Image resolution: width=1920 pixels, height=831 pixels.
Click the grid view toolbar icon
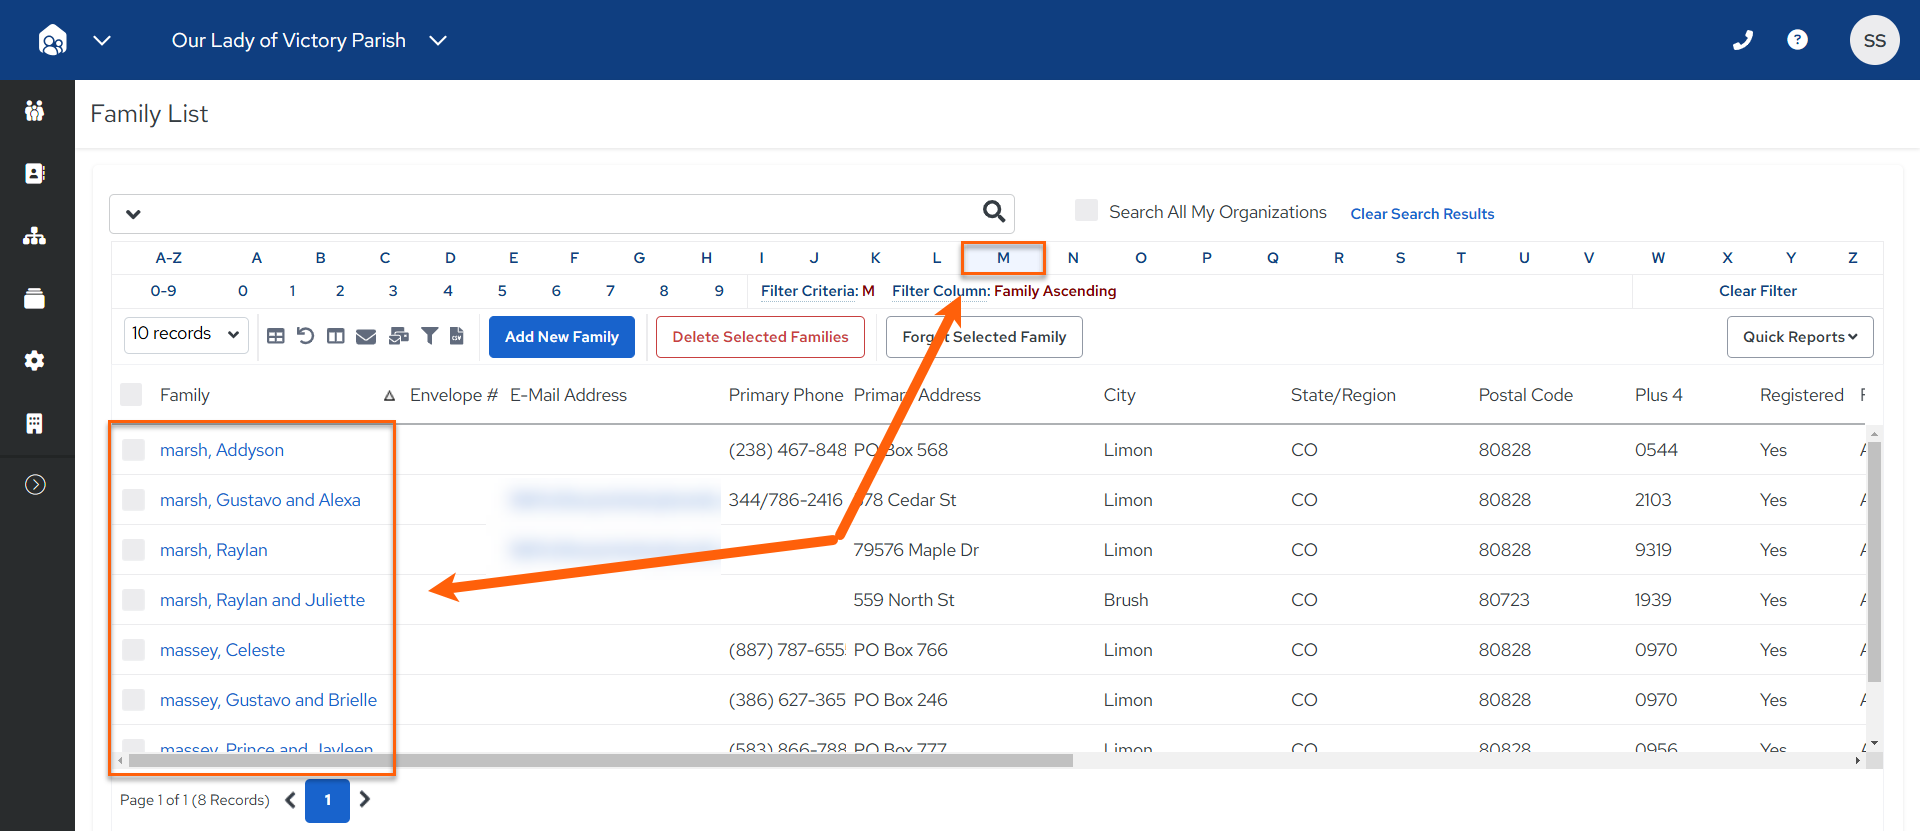276,336
